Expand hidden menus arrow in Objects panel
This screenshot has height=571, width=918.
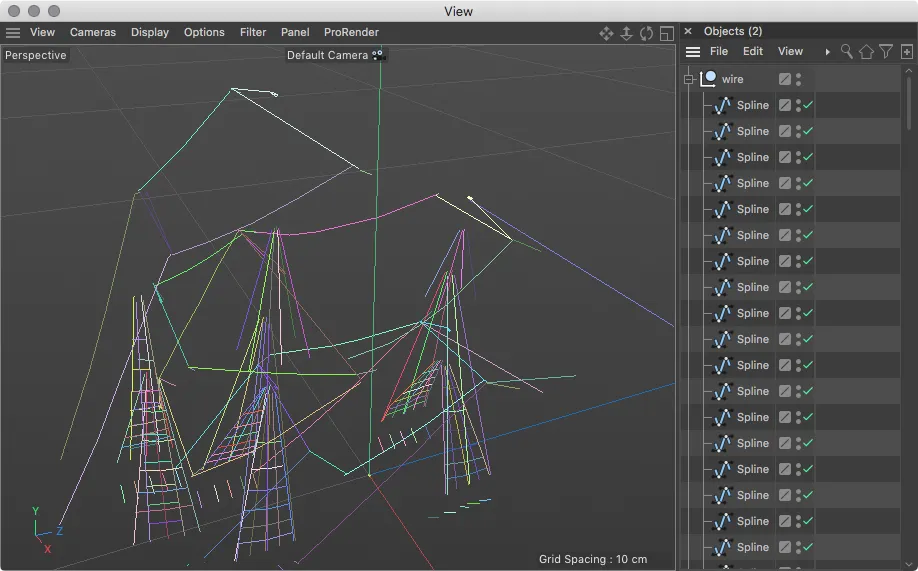(x=827, y=51)
